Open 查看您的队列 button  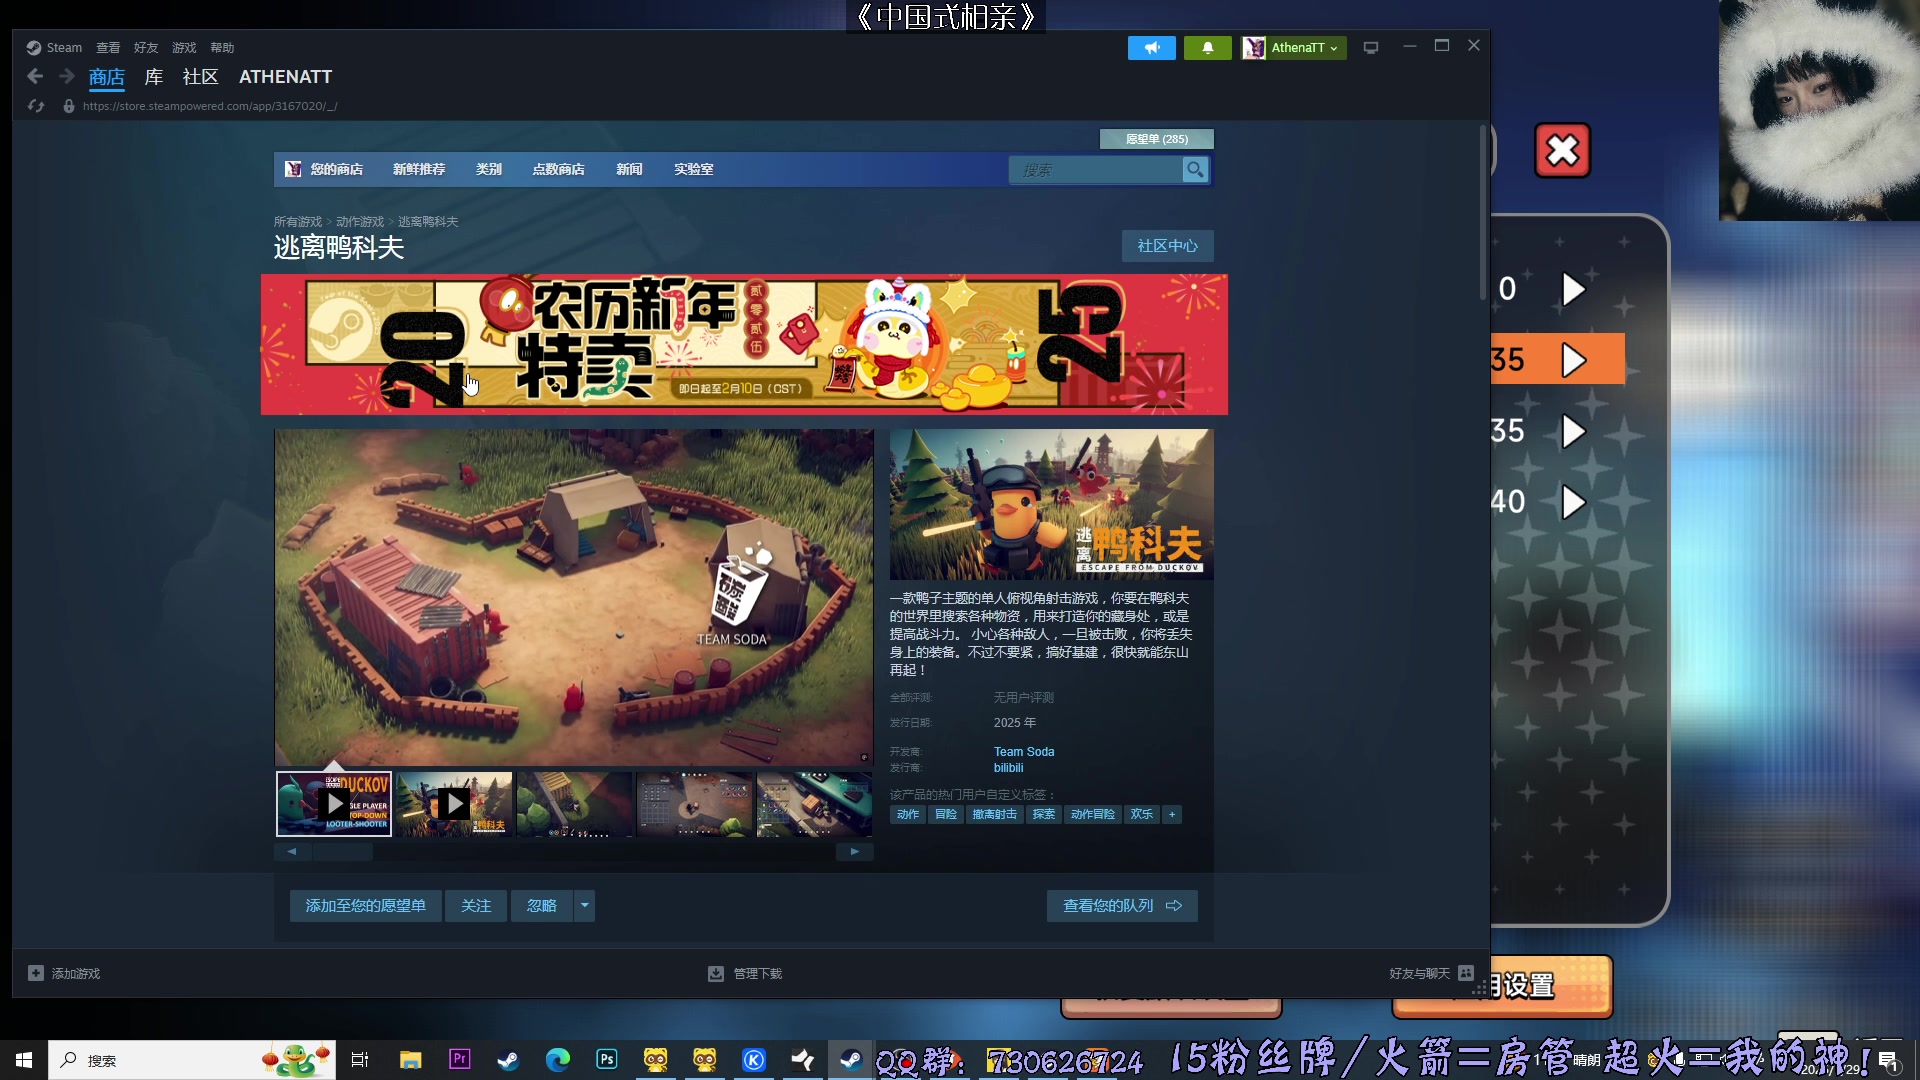1122,906
